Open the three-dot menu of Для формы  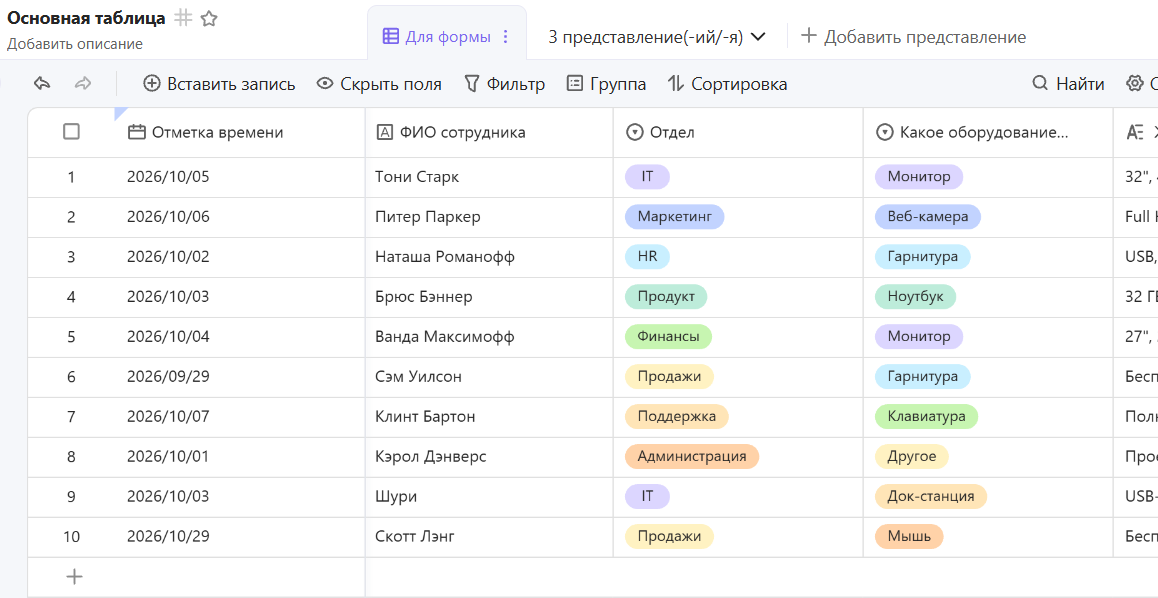click(506, 36)
